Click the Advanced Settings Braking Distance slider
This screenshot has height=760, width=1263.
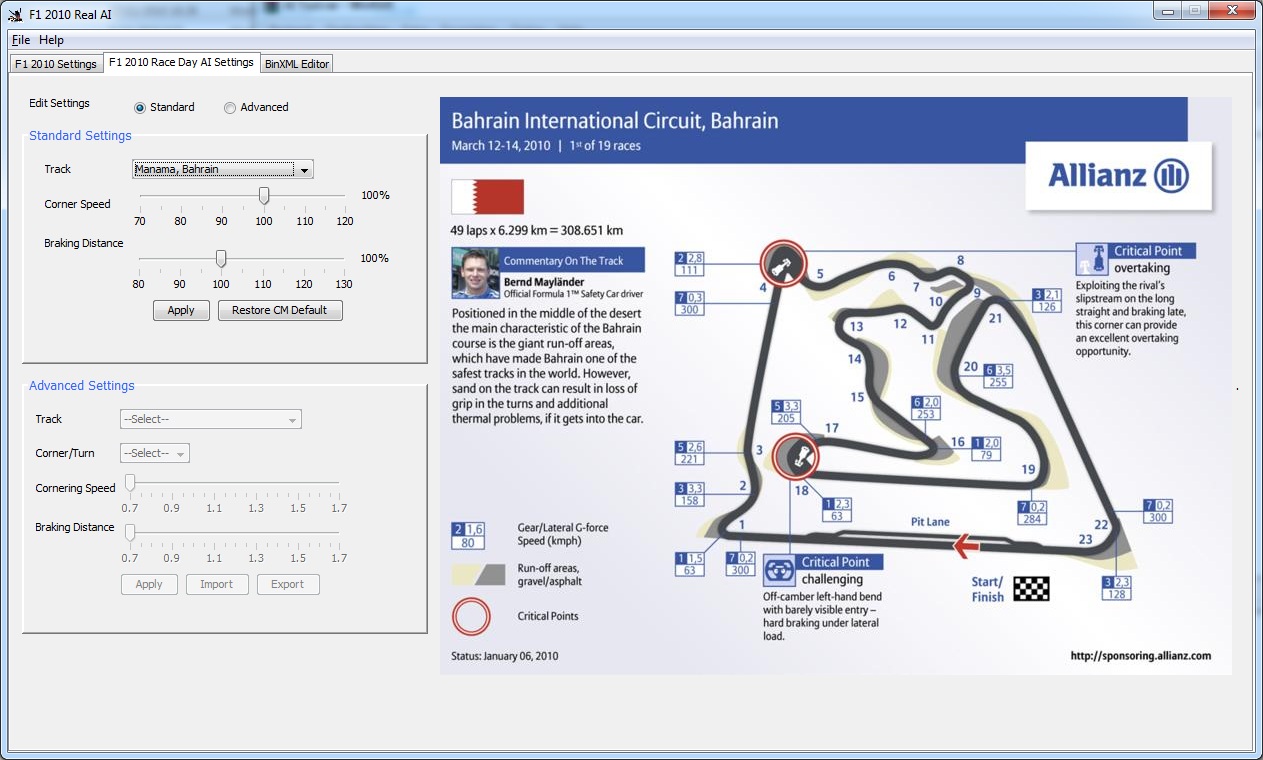tap(130, 532)
